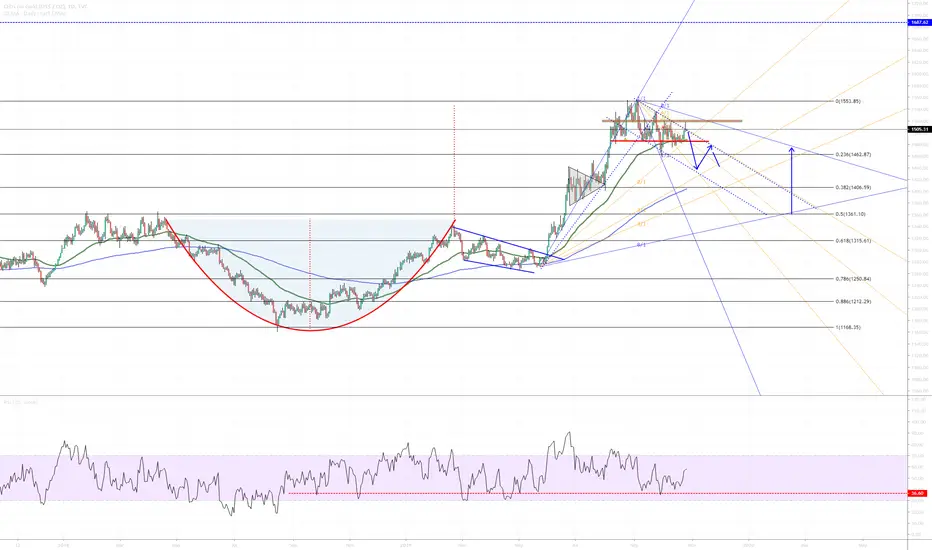Click the 2019 label on time axis
Image resolution: width=932 pixels, height=550 pixels.
click(407, 544)
